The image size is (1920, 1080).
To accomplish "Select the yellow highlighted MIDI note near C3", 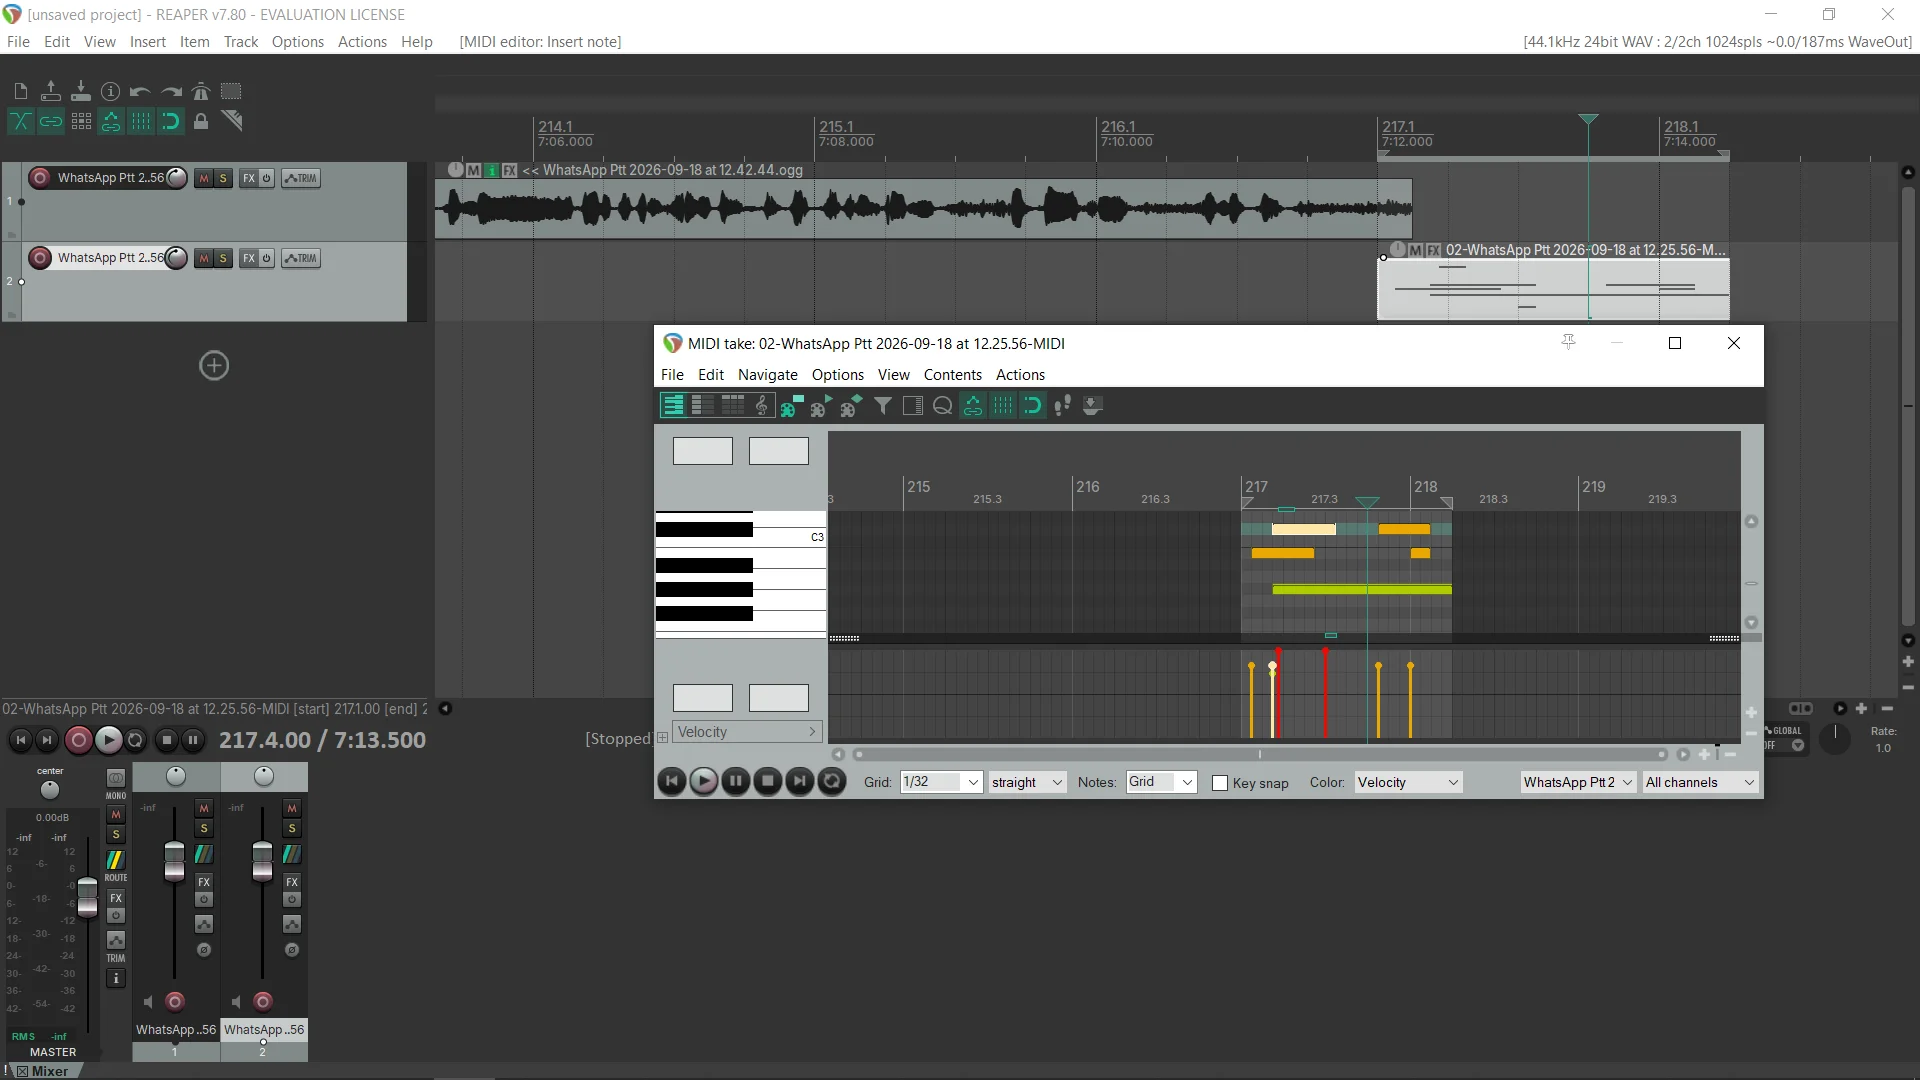I will coord(1303,529).
